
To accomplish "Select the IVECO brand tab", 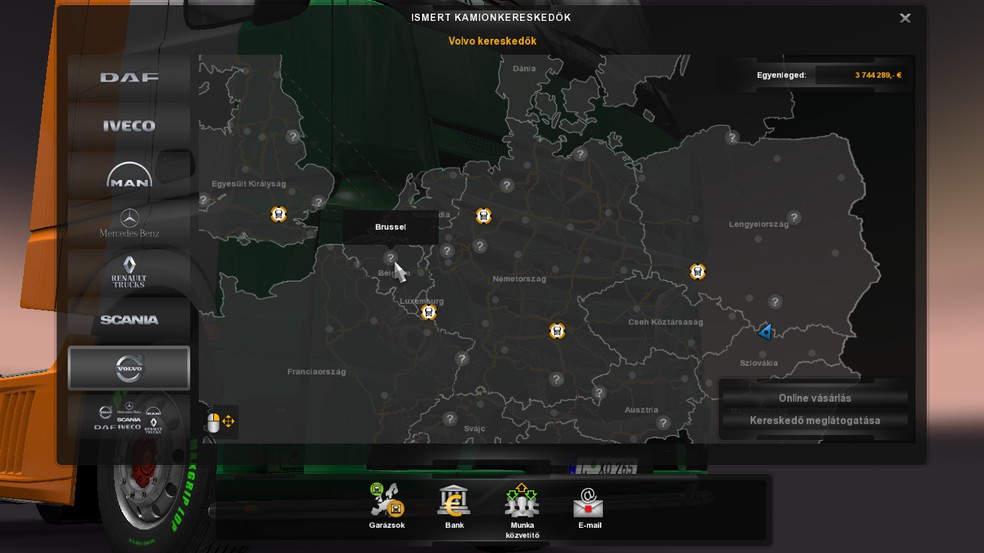I will pyautogui.click(x=129, y=126).
